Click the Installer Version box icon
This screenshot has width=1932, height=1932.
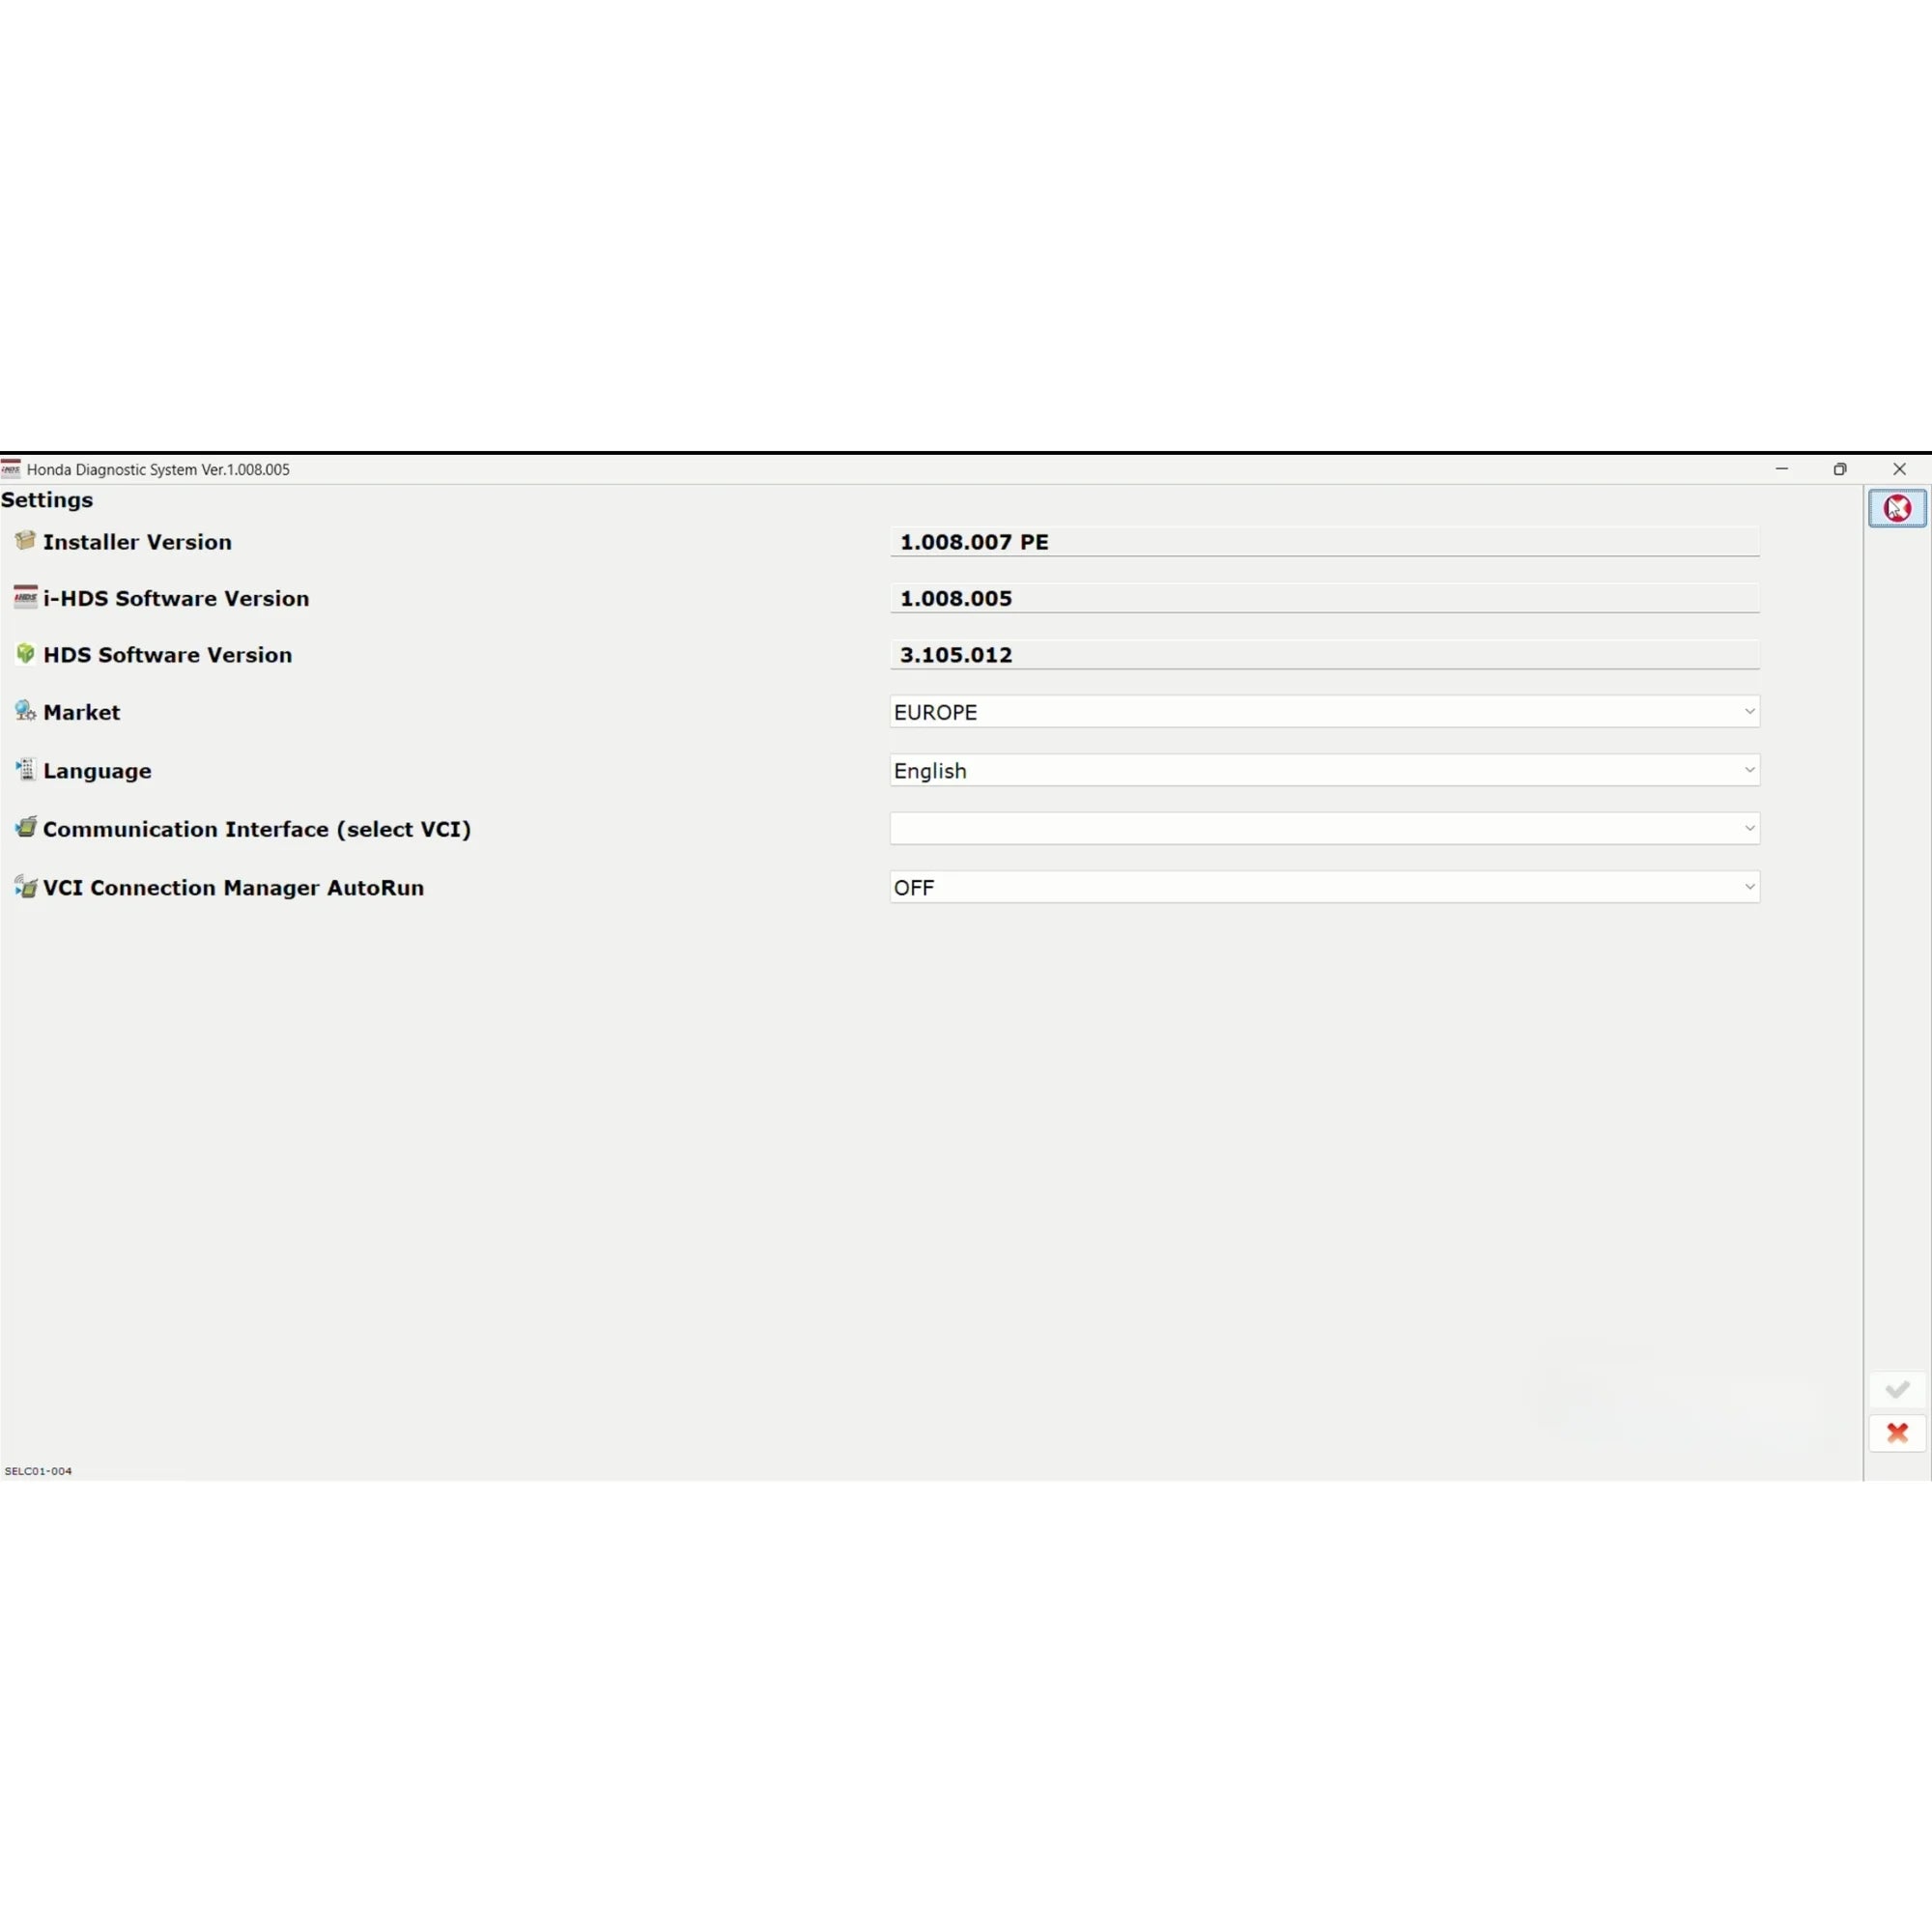point(25,541)
